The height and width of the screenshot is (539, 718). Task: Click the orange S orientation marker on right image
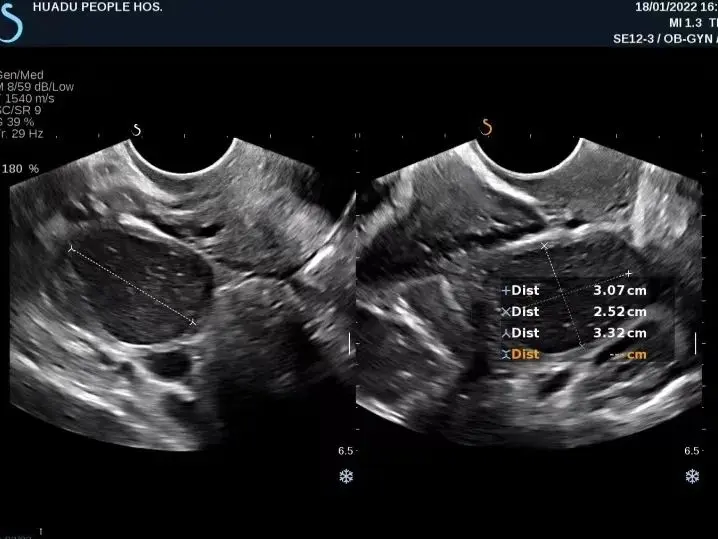(486, 128)
